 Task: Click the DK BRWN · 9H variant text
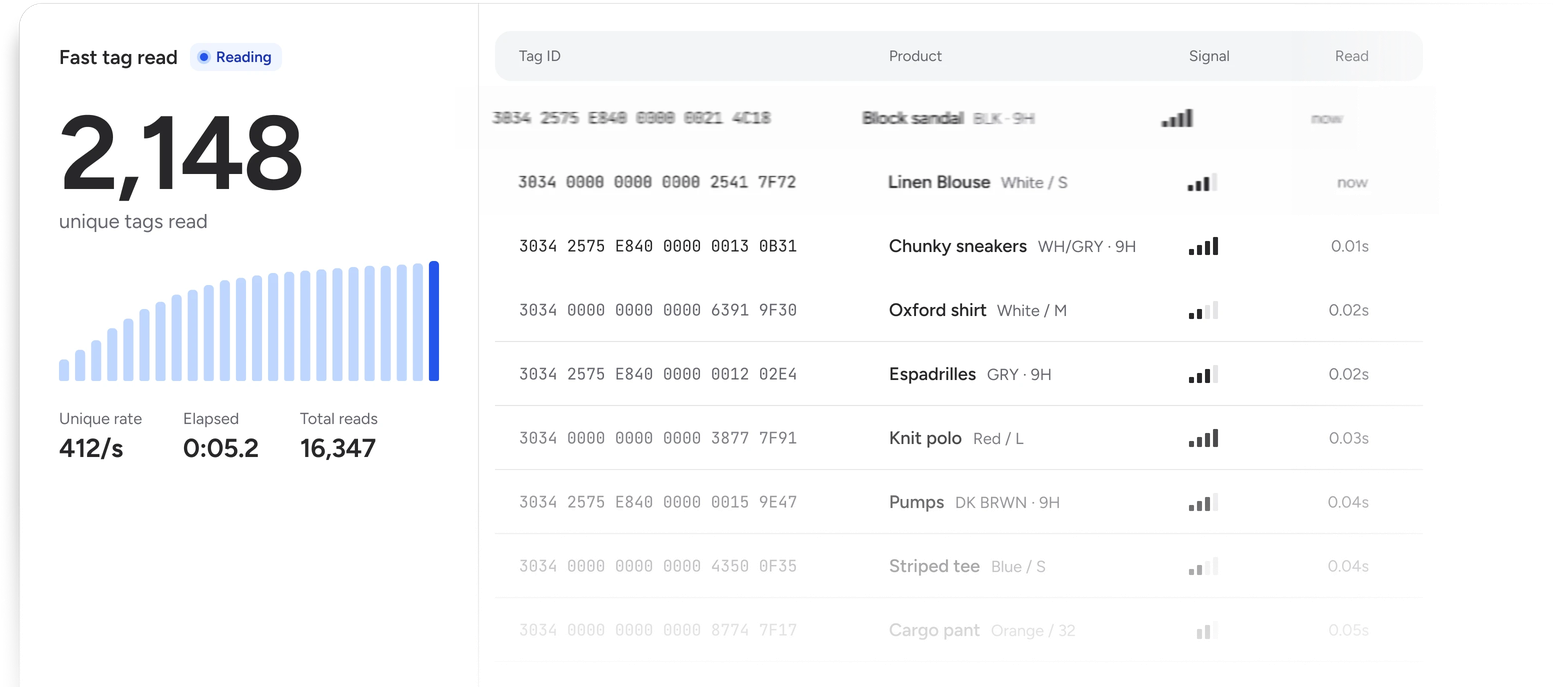click(x=1007, y=502)
